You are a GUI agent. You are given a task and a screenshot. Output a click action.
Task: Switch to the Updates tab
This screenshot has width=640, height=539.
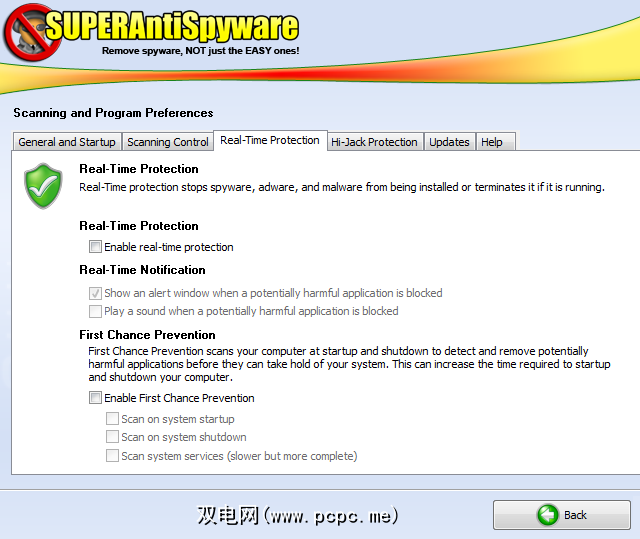449,142
